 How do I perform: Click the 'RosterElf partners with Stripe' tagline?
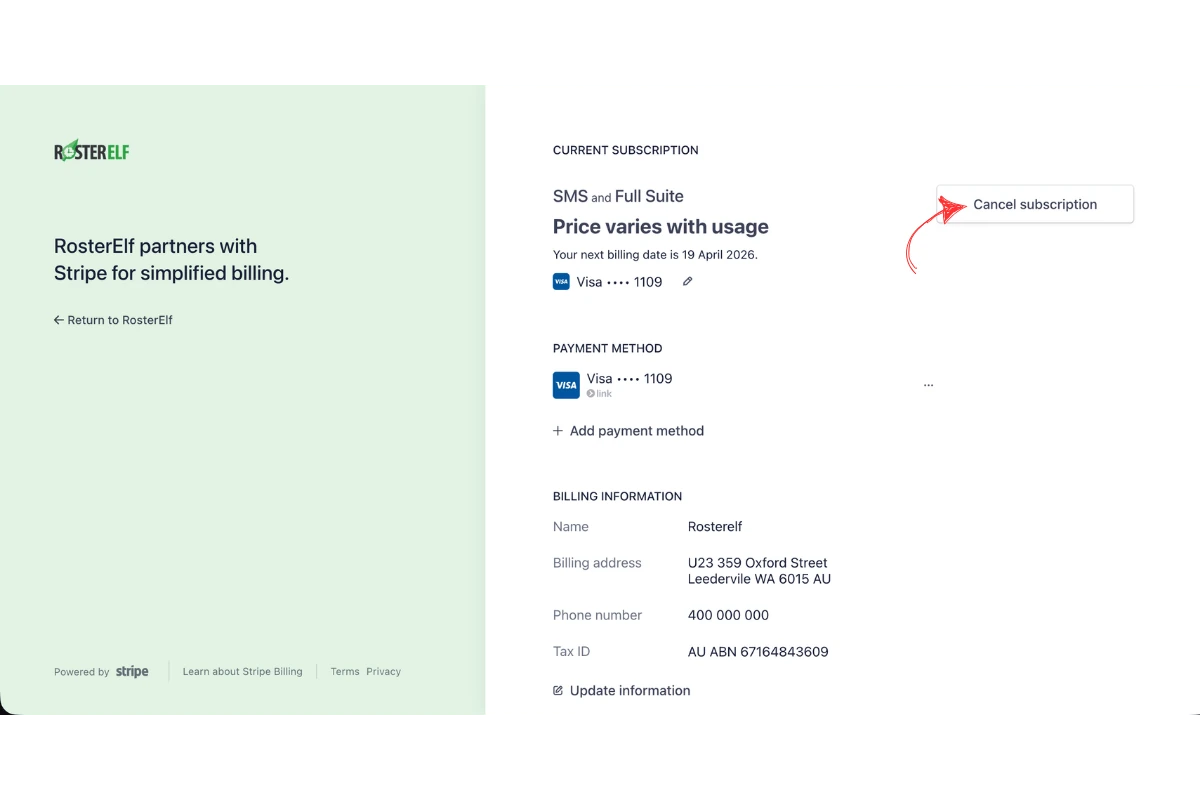click(171, 260)
